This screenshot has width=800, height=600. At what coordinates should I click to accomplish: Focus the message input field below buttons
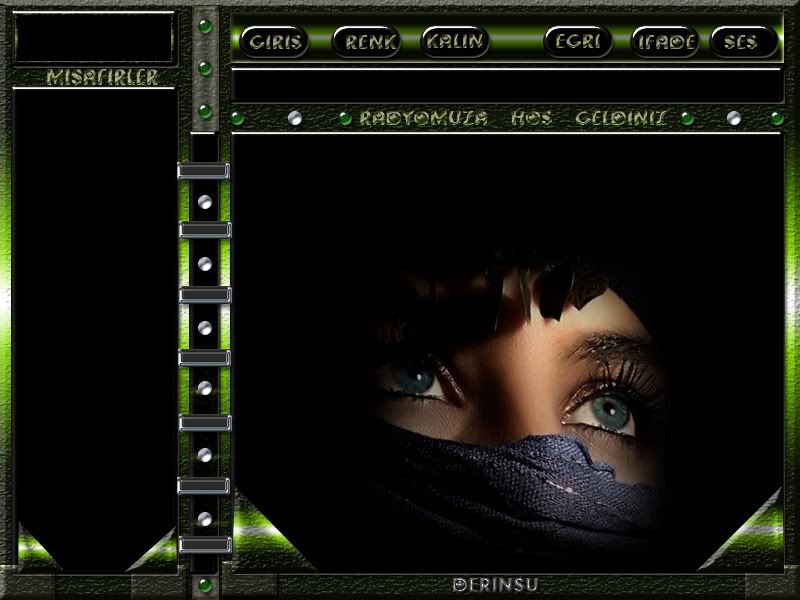(x=507, y=85)
